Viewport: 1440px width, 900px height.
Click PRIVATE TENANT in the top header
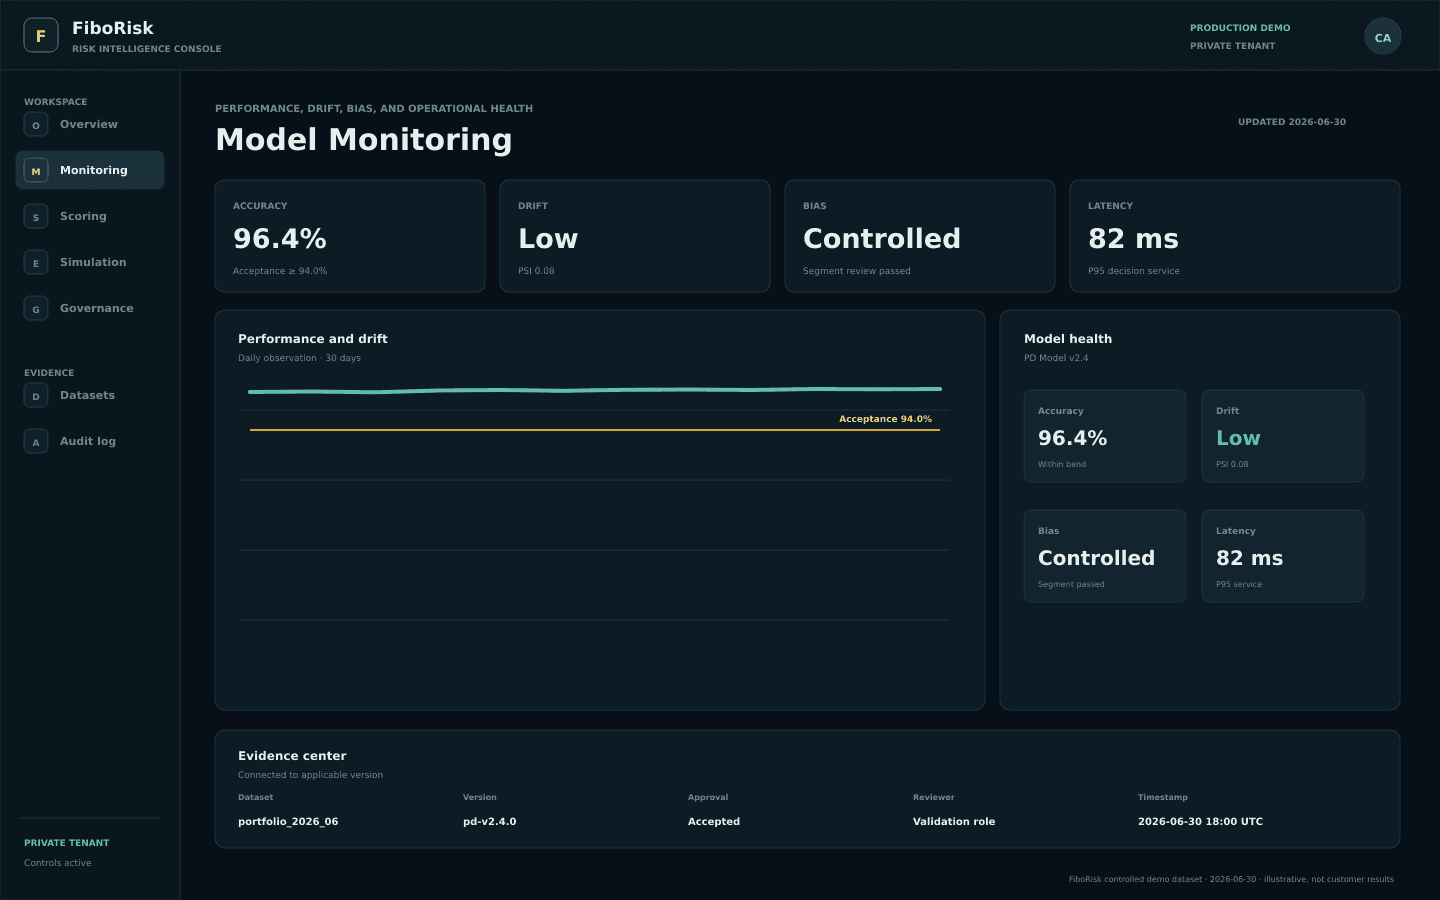pyautogui.click(x=1233, y=46)
